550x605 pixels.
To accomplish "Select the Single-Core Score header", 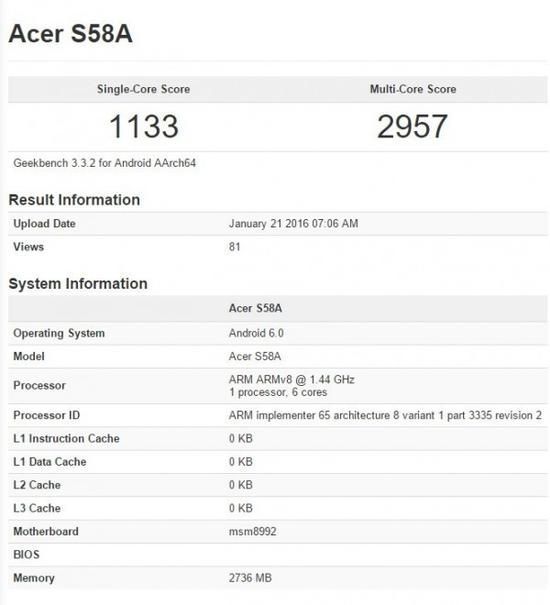I will pos(143,89).
